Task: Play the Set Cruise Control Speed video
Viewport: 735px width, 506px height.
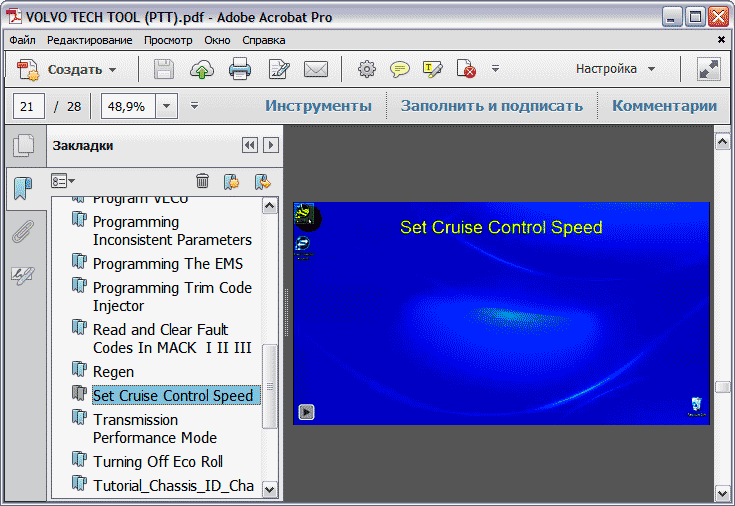Action: [x=307, y=411]
